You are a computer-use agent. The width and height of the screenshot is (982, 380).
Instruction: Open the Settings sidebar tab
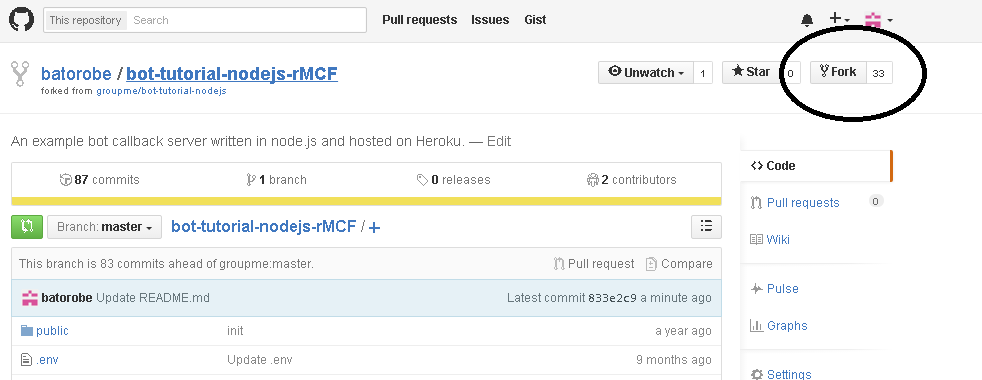pyautogui.click(x=780, y=374)
